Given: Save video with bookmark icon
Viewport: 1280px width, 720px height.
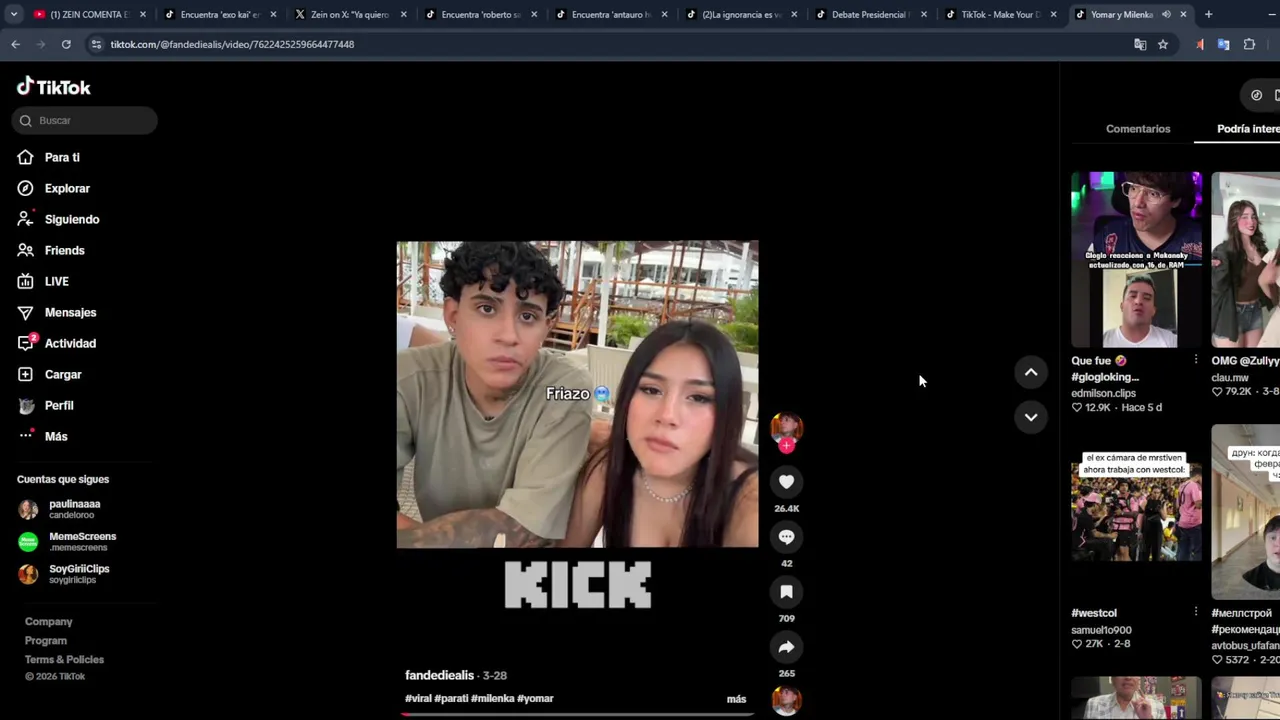Looking at the screenshot, I should (x=786, y=592).
